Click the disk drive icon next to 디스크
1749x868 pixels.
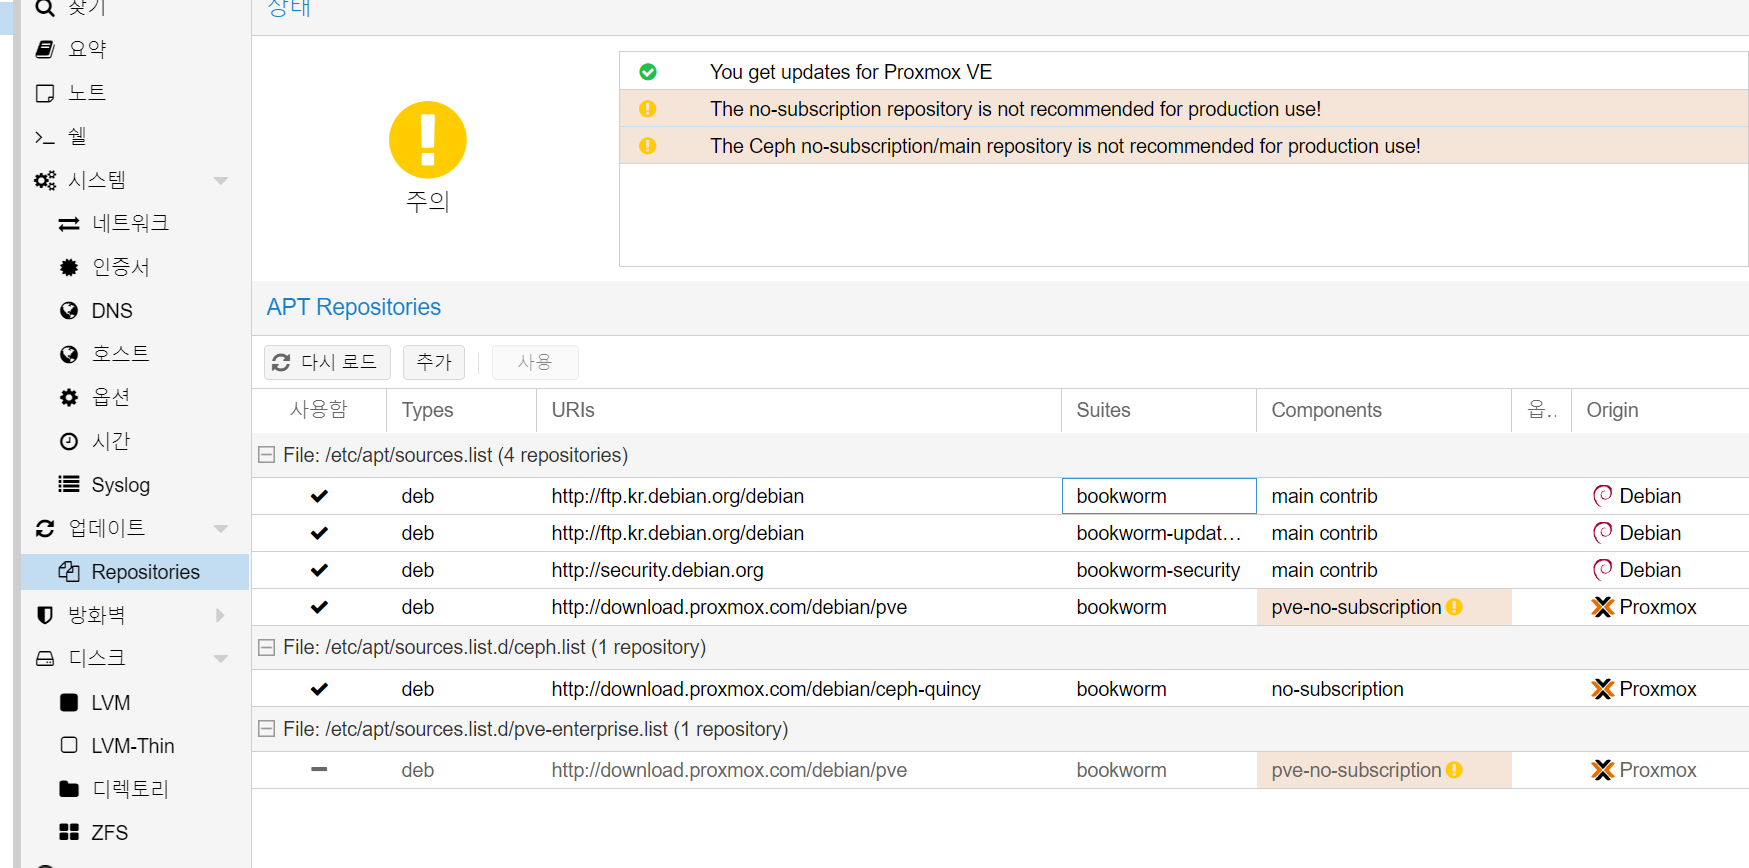pyautogui.click(x=45, y=658)
